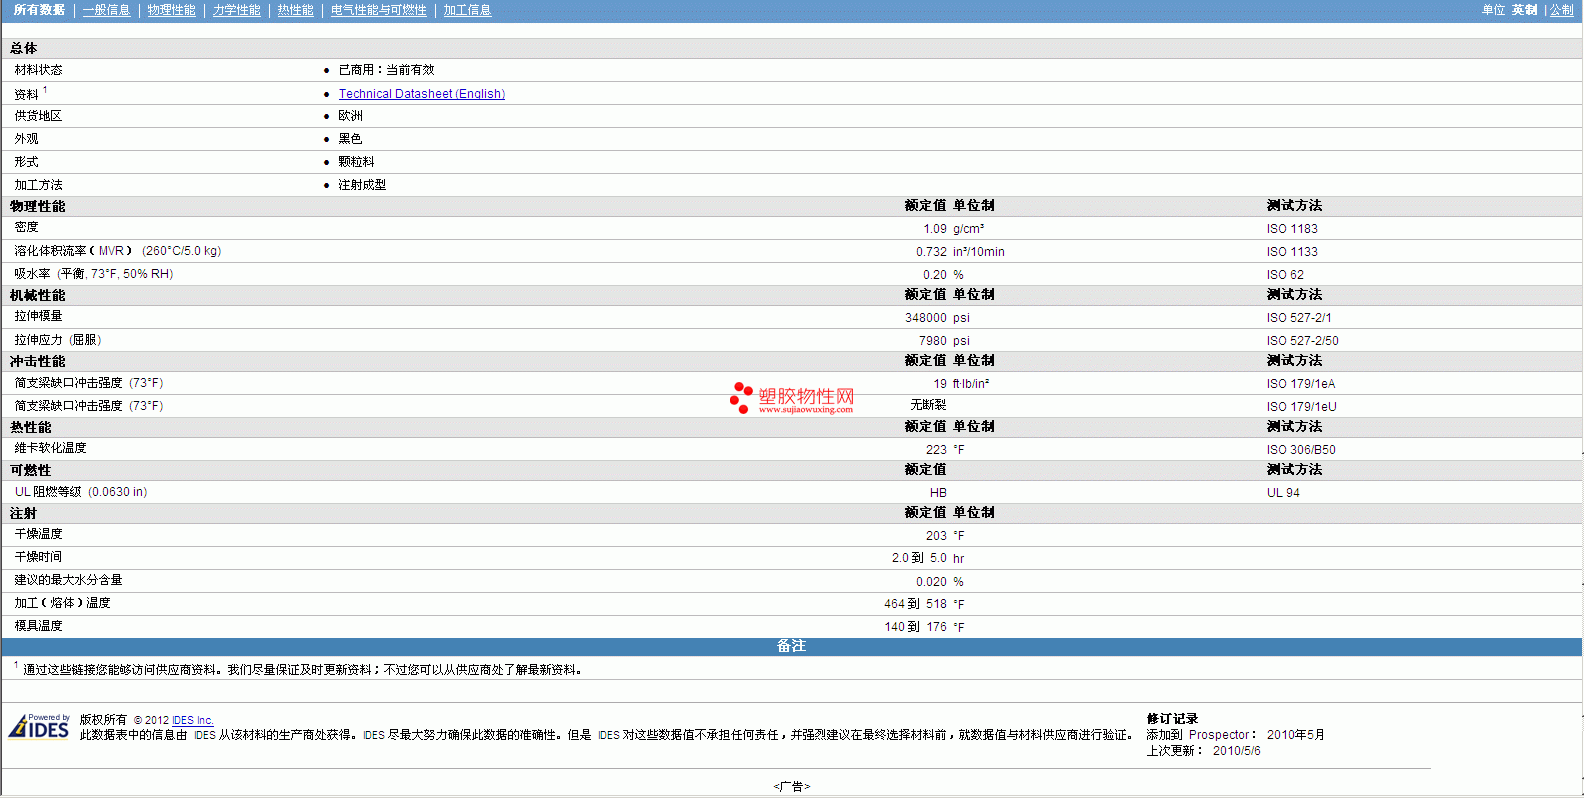Click the 維卡软化温度 property label

[x=50, y=448]
